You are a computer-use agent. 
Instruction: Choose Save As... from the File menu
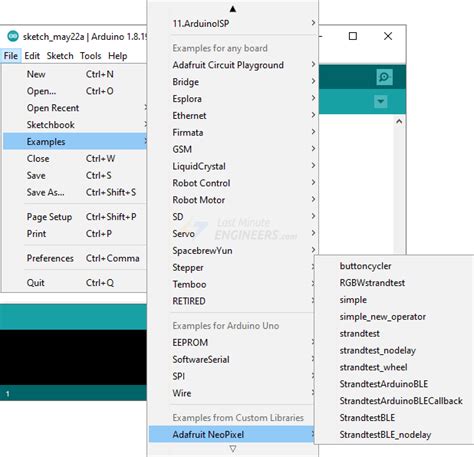click(x=75, y=192)
